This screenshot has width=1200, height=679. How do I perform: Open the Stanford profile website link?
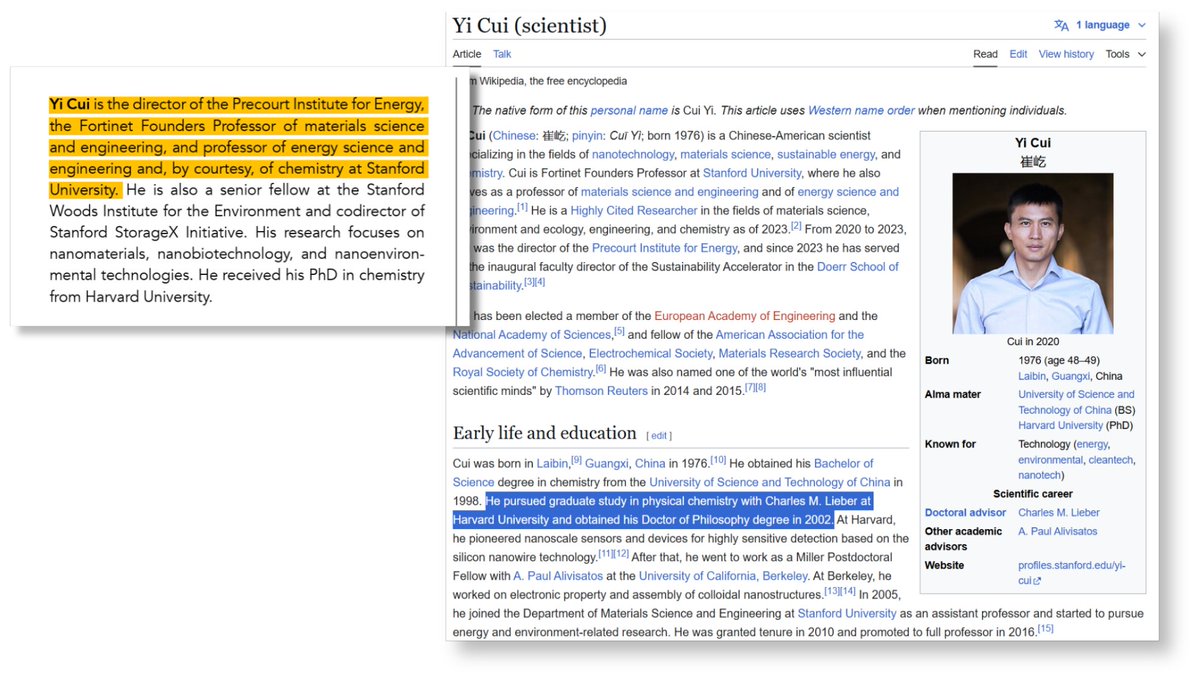(1071, 572)
